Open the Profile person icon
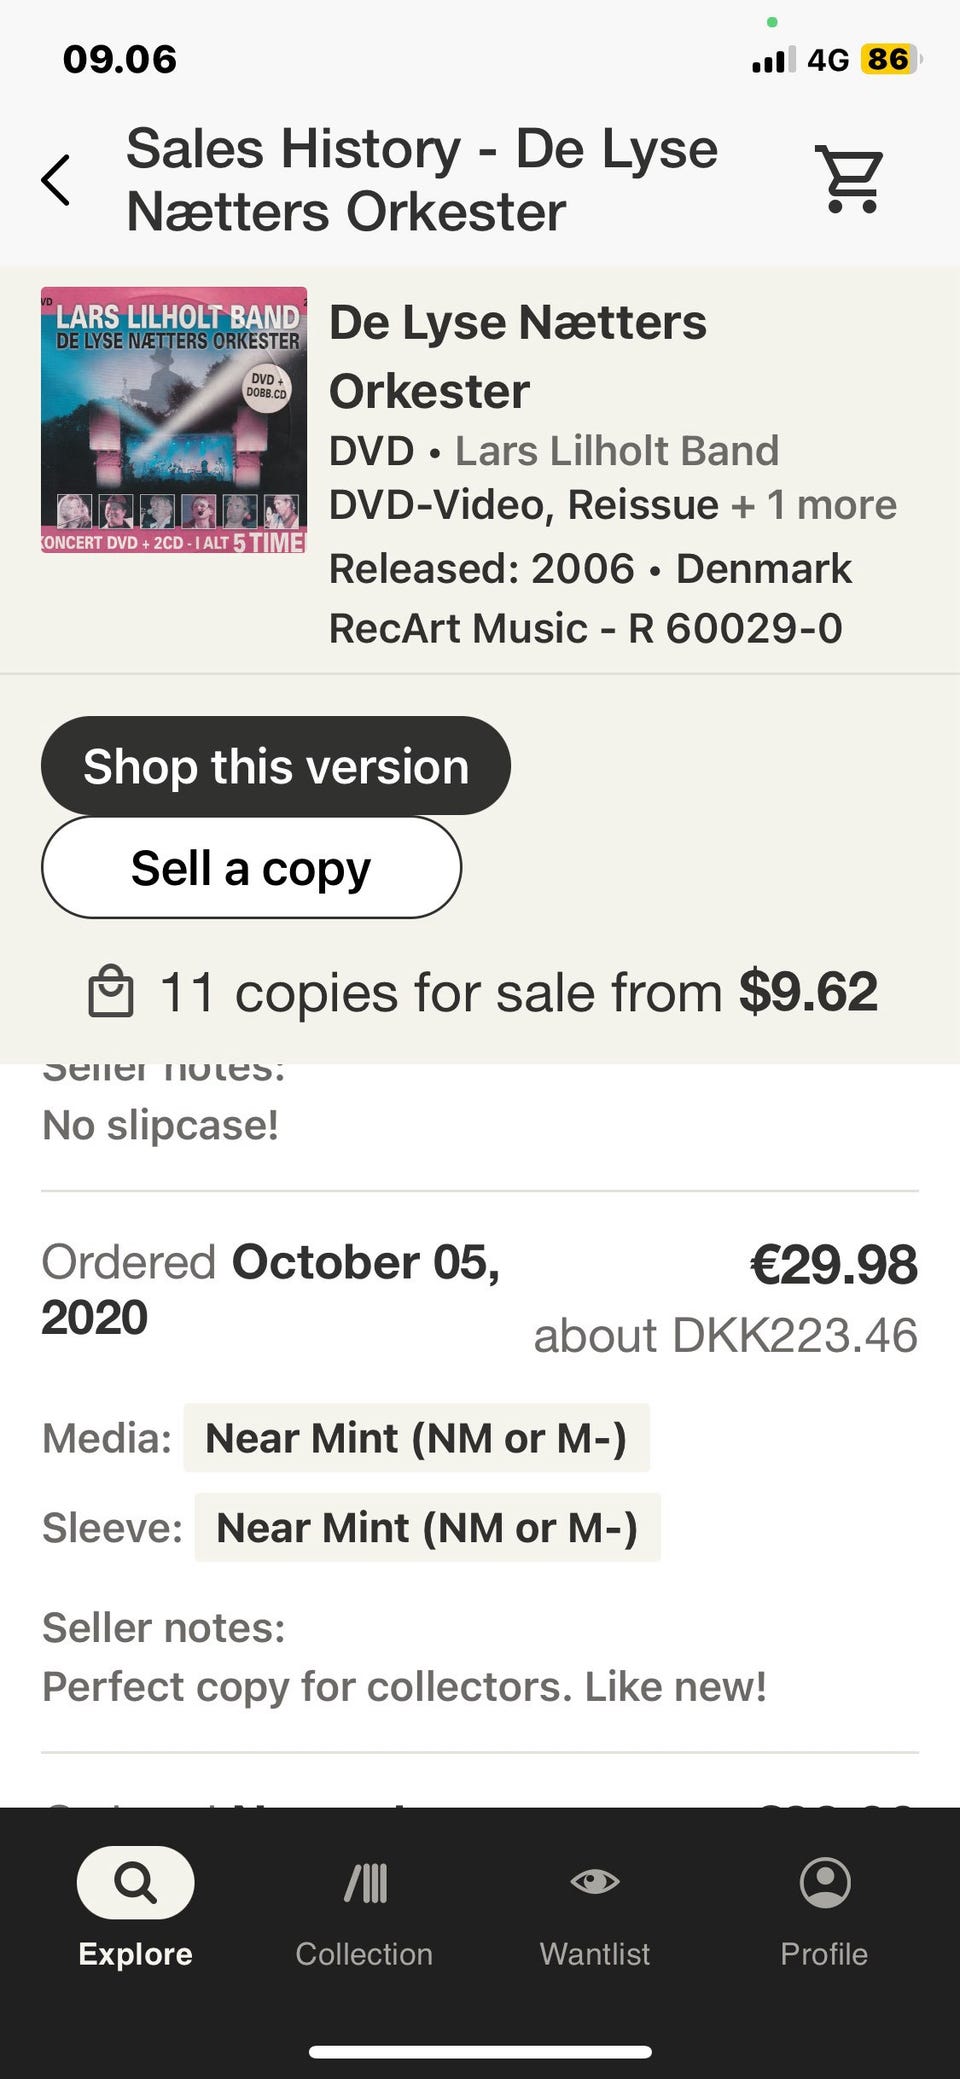Screen dimensions: 960x2079 [825, 1883]
